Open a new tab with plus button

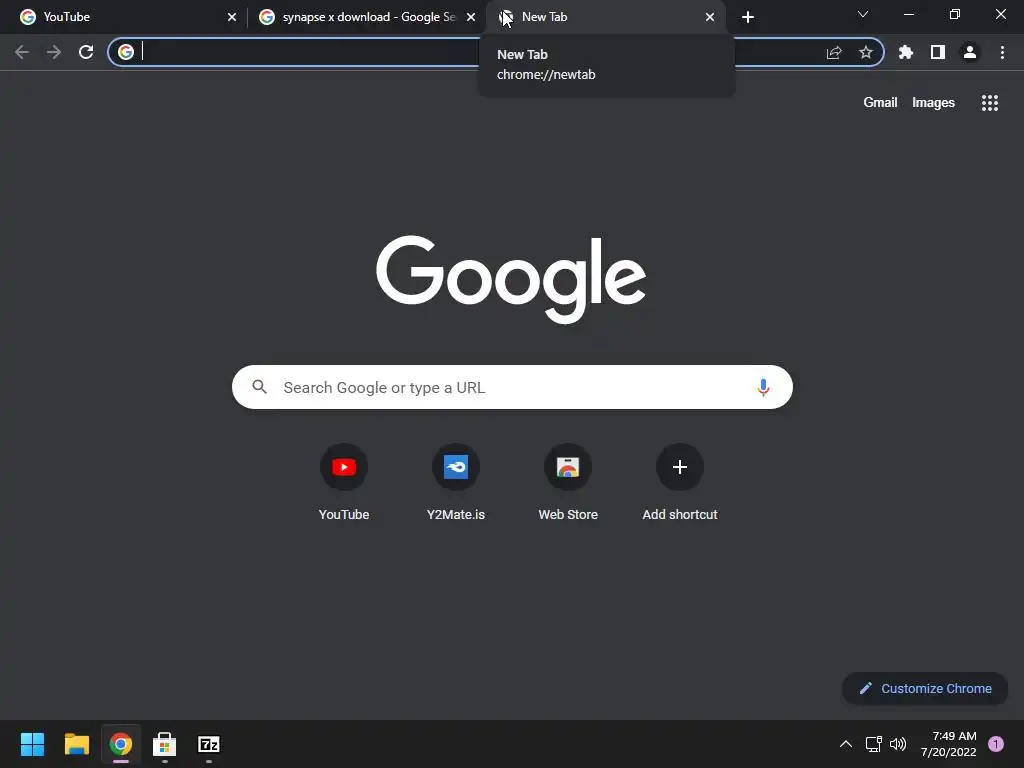[x=748, y=17]
